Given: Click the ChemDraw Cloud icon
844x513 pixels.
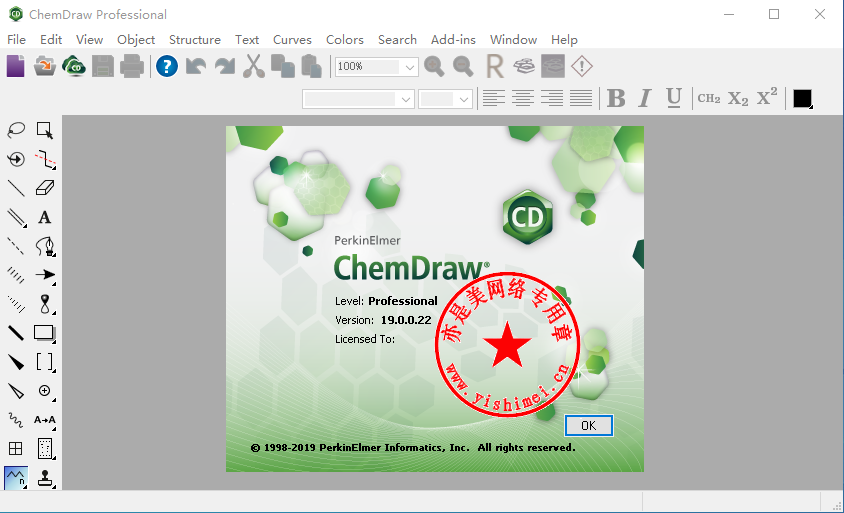Looking at the screenshot, I should (x=74, y=66).
